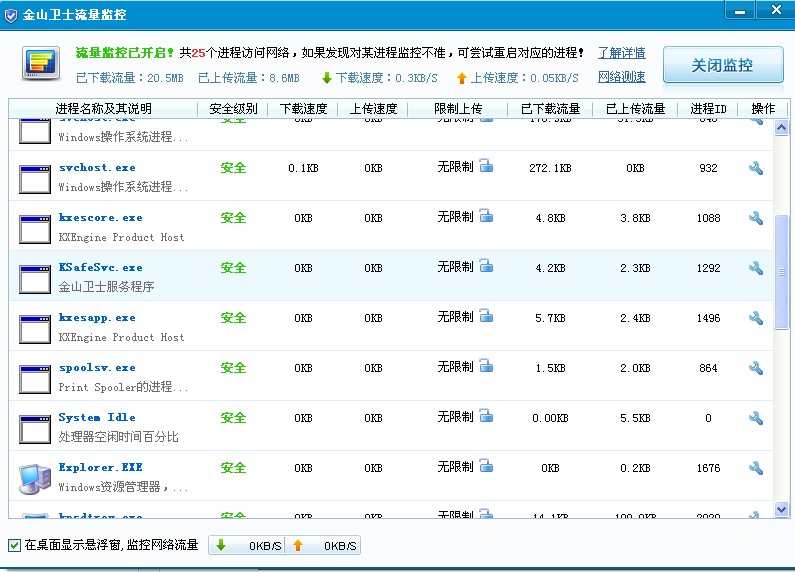
Task: Click the scrollbar up arrow
Action: (x=781, y=127)
